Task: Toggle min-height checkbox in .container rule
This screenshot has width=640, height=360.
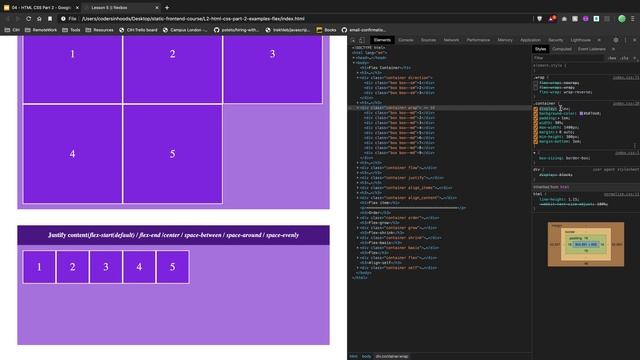Action: tap(536, 137)
